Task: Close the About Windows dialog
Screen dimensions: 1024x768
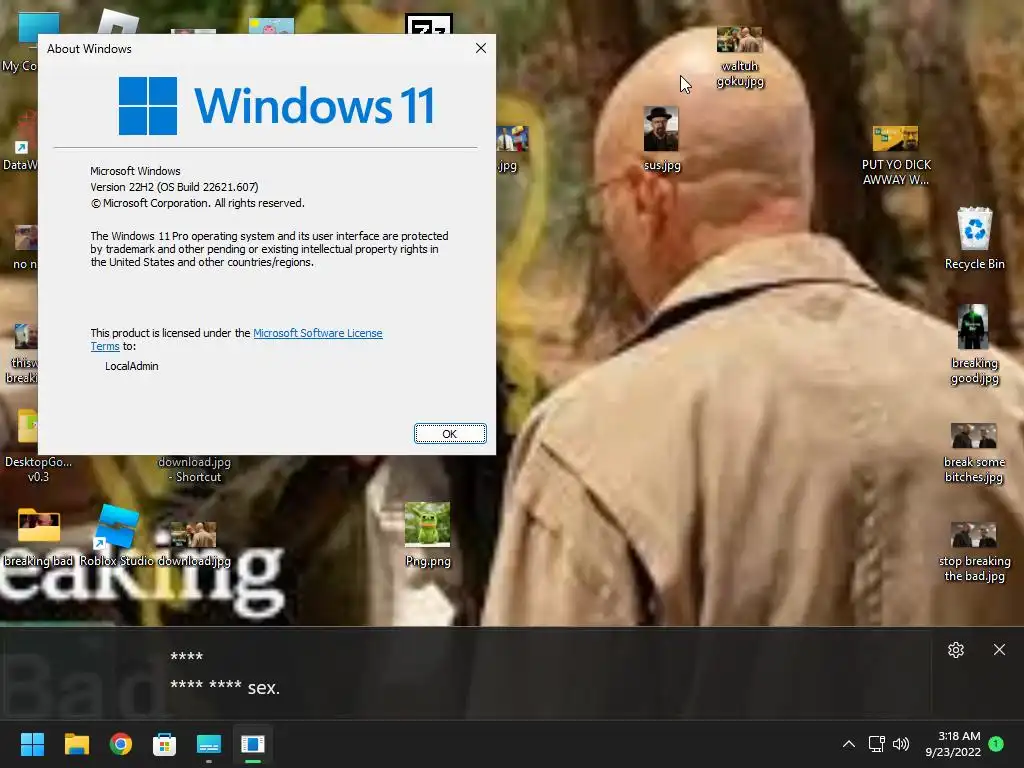Action: coord(481,48)
